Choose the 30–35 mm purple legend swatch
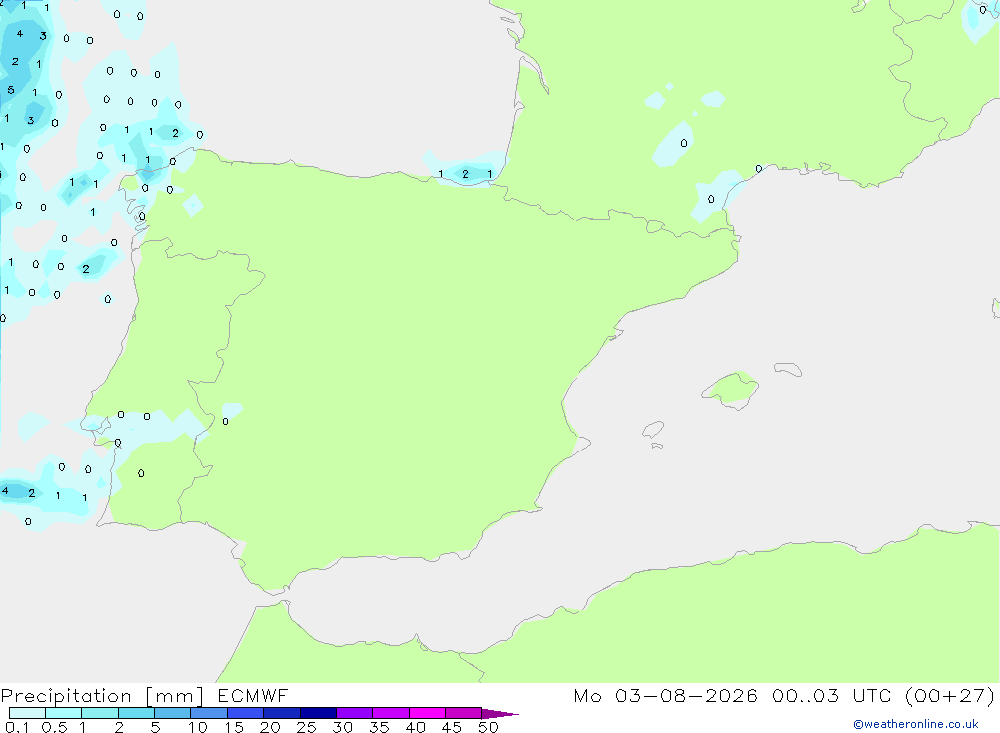1000x733 pixels. click(354, 713)
